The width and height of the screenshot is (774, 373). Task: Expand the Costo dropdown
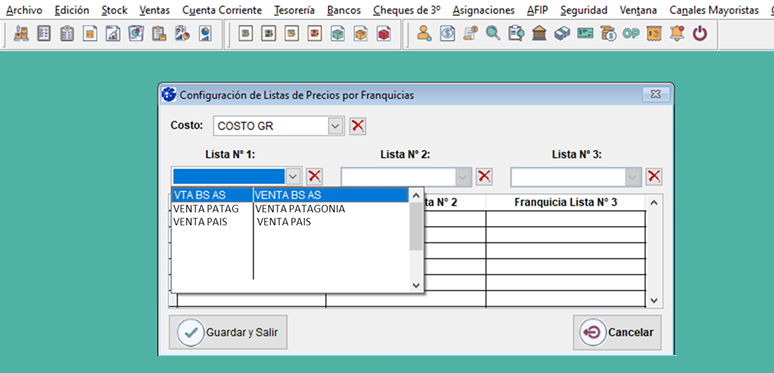click(336, 126)
